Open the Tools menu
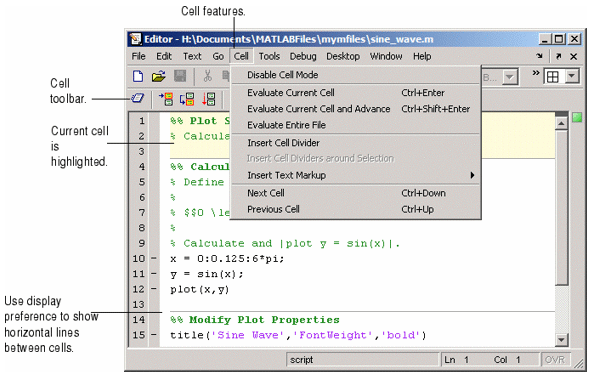The height and width of the screenshot is (375, 592). [x=269, y=56]
